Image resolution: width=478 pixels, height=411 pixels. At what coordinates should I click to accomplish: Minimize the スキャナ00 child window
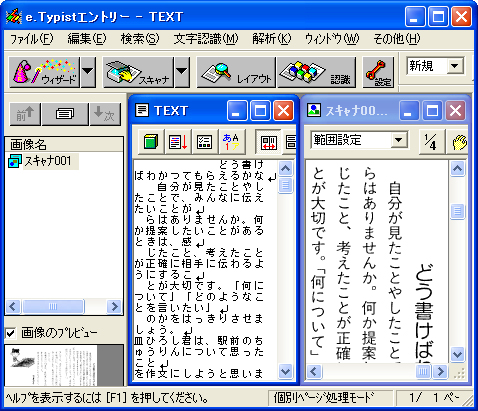coord(409,111)
